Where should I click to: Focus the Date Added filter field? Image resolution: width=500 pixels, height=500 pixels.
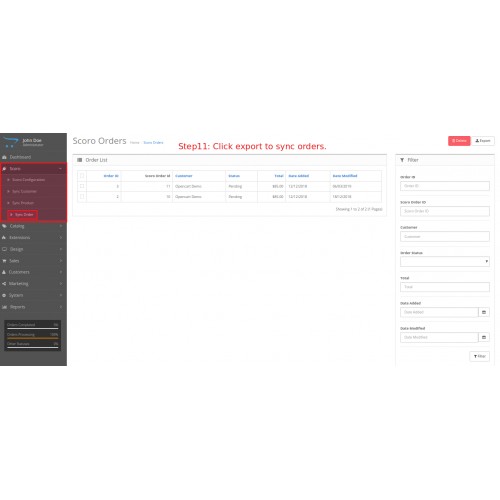tap(439, 312)
